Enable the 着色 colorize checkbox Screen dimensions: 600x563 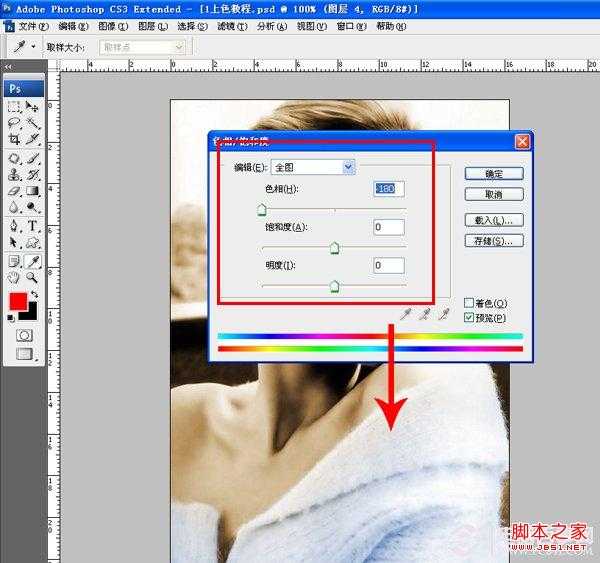469,303
